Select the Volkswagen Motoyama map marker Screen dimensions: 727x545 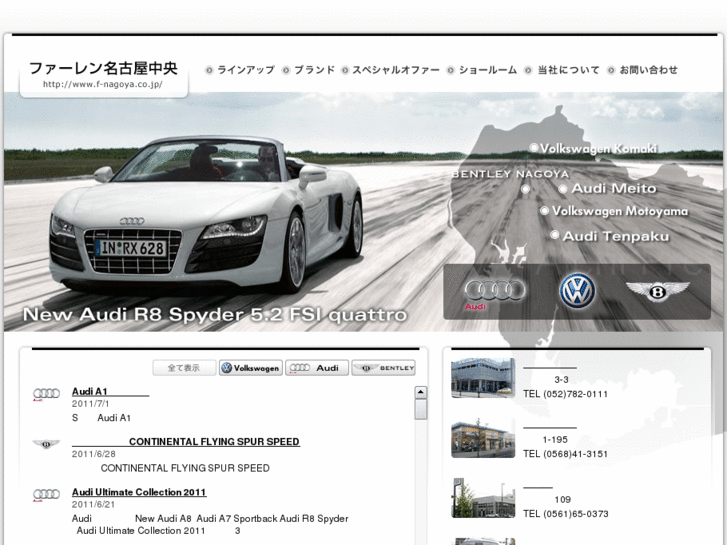tap(544, 211)
